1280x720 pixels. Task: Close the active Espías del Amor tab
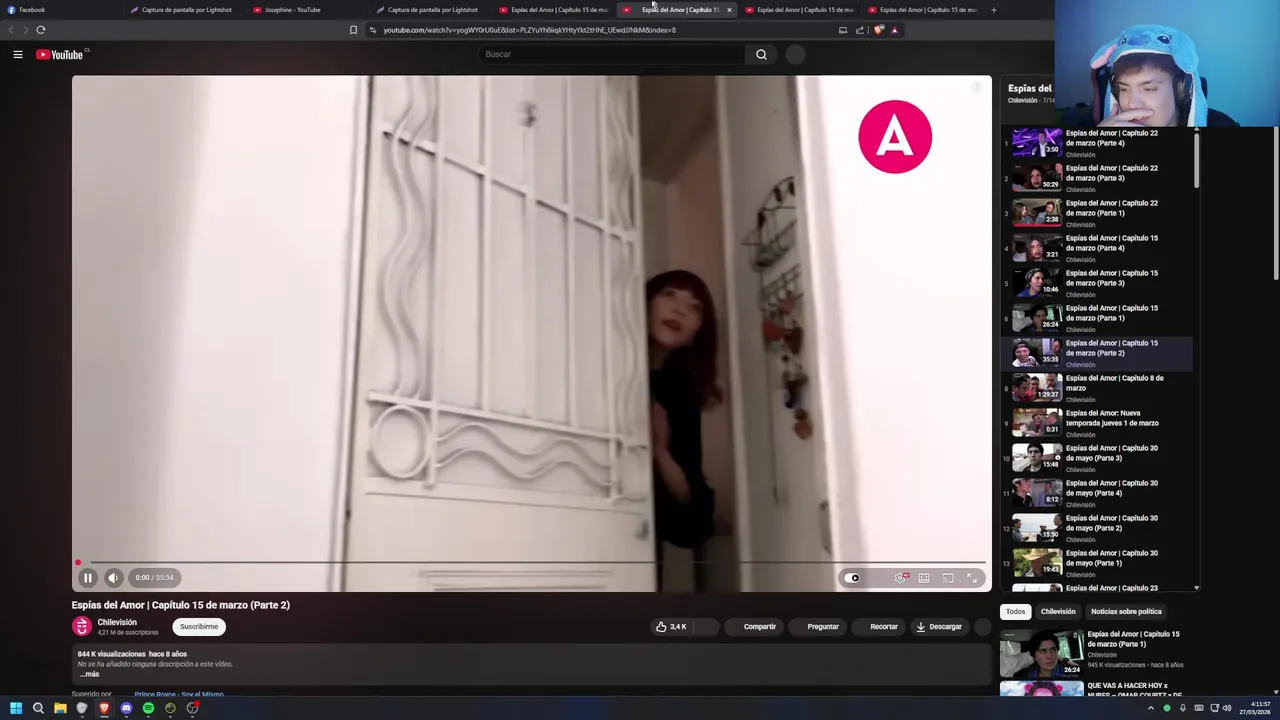[729, 10]
